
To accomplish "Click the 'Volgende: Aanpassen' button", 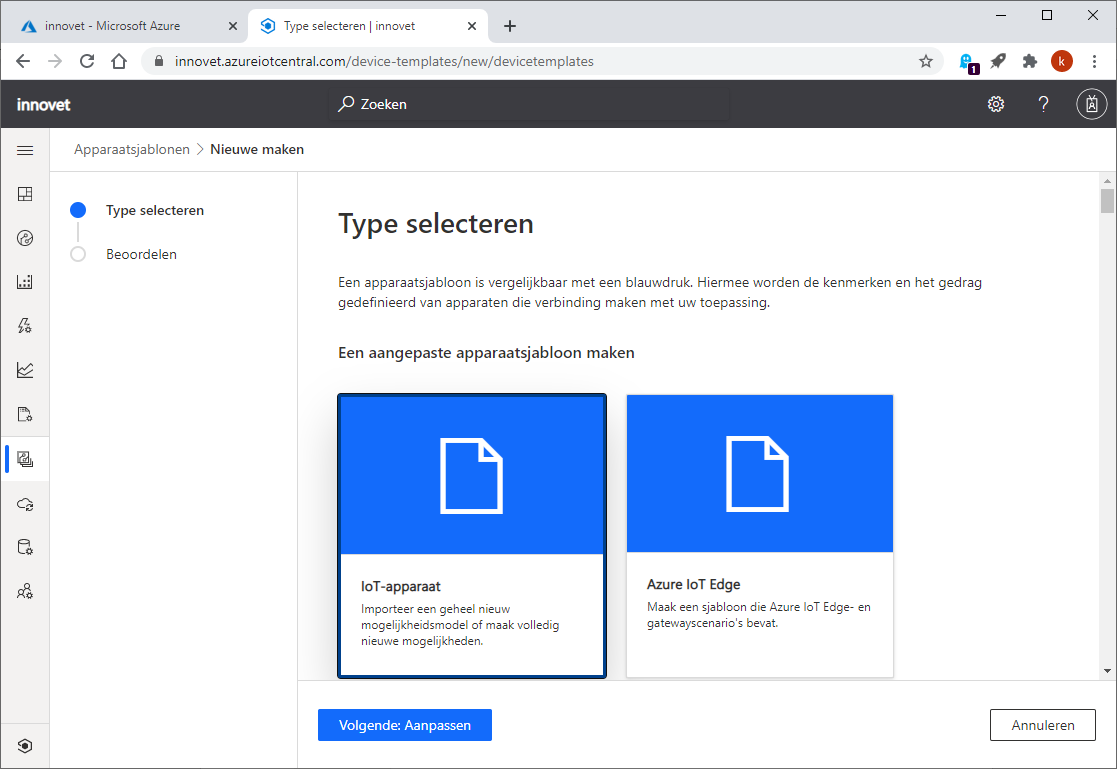I will 405,725.
